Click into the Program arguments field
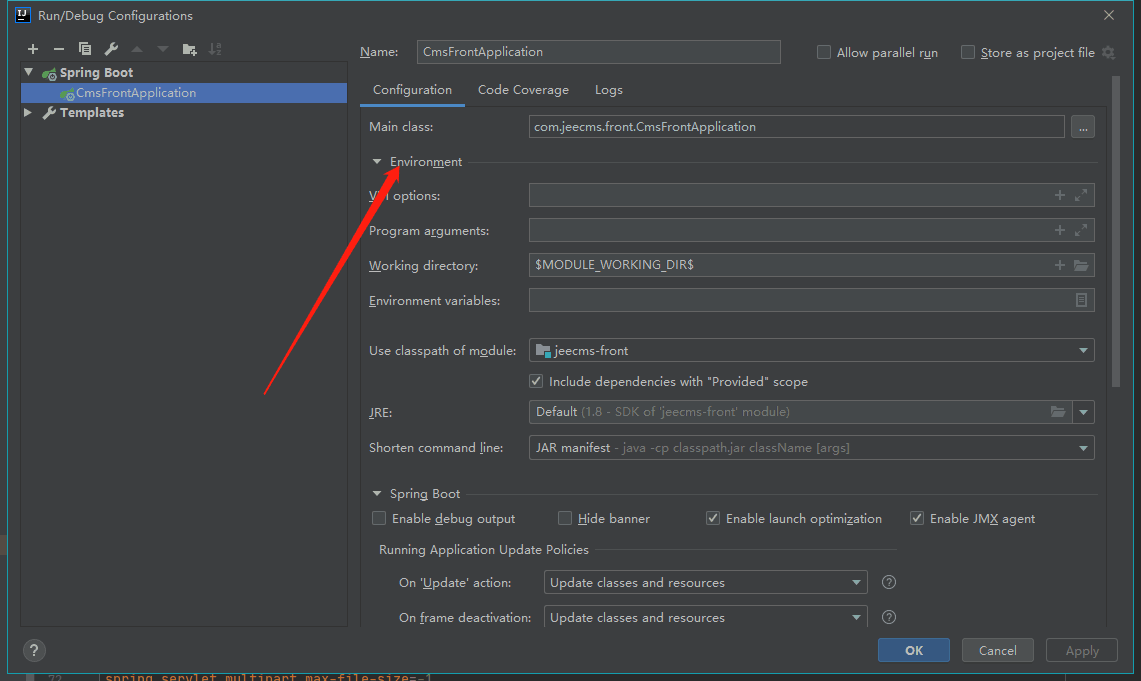 coord(788,230)
